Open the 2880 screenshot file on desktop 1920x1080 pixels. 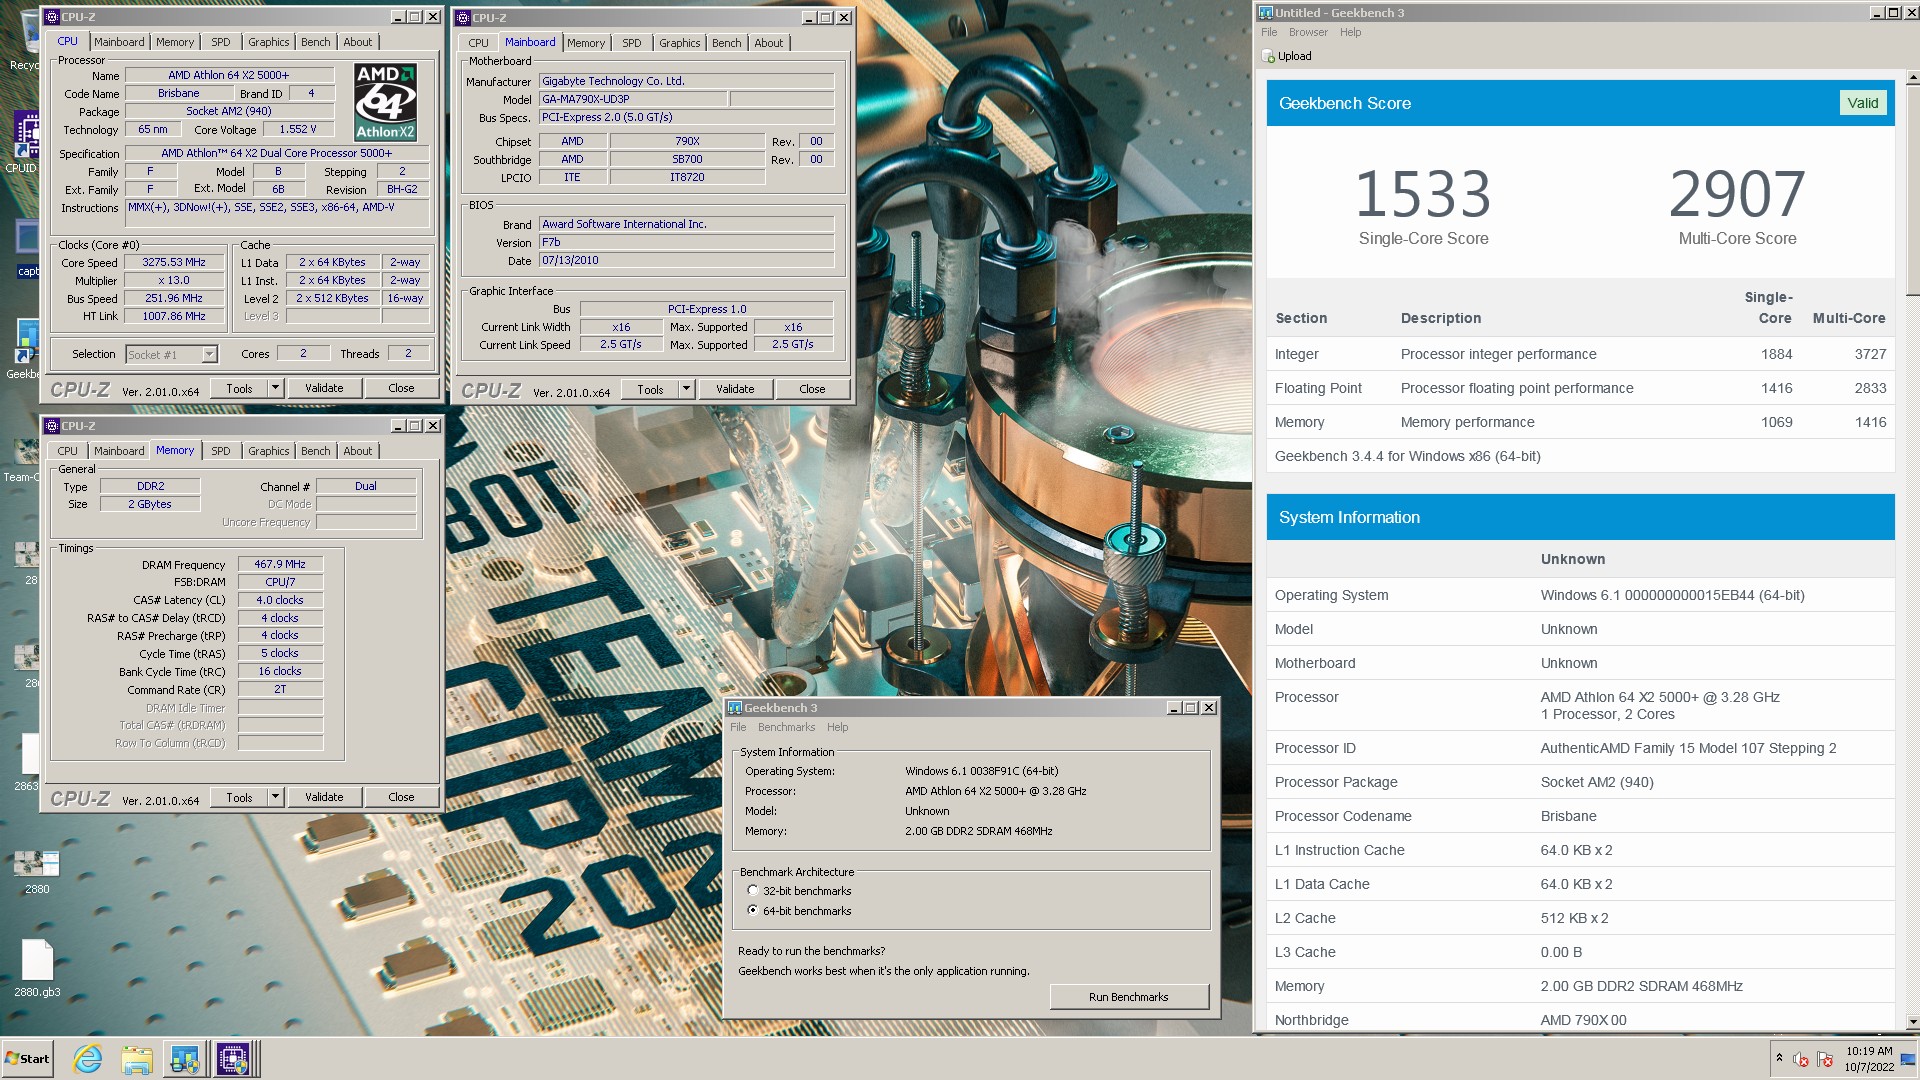point(37,871)
